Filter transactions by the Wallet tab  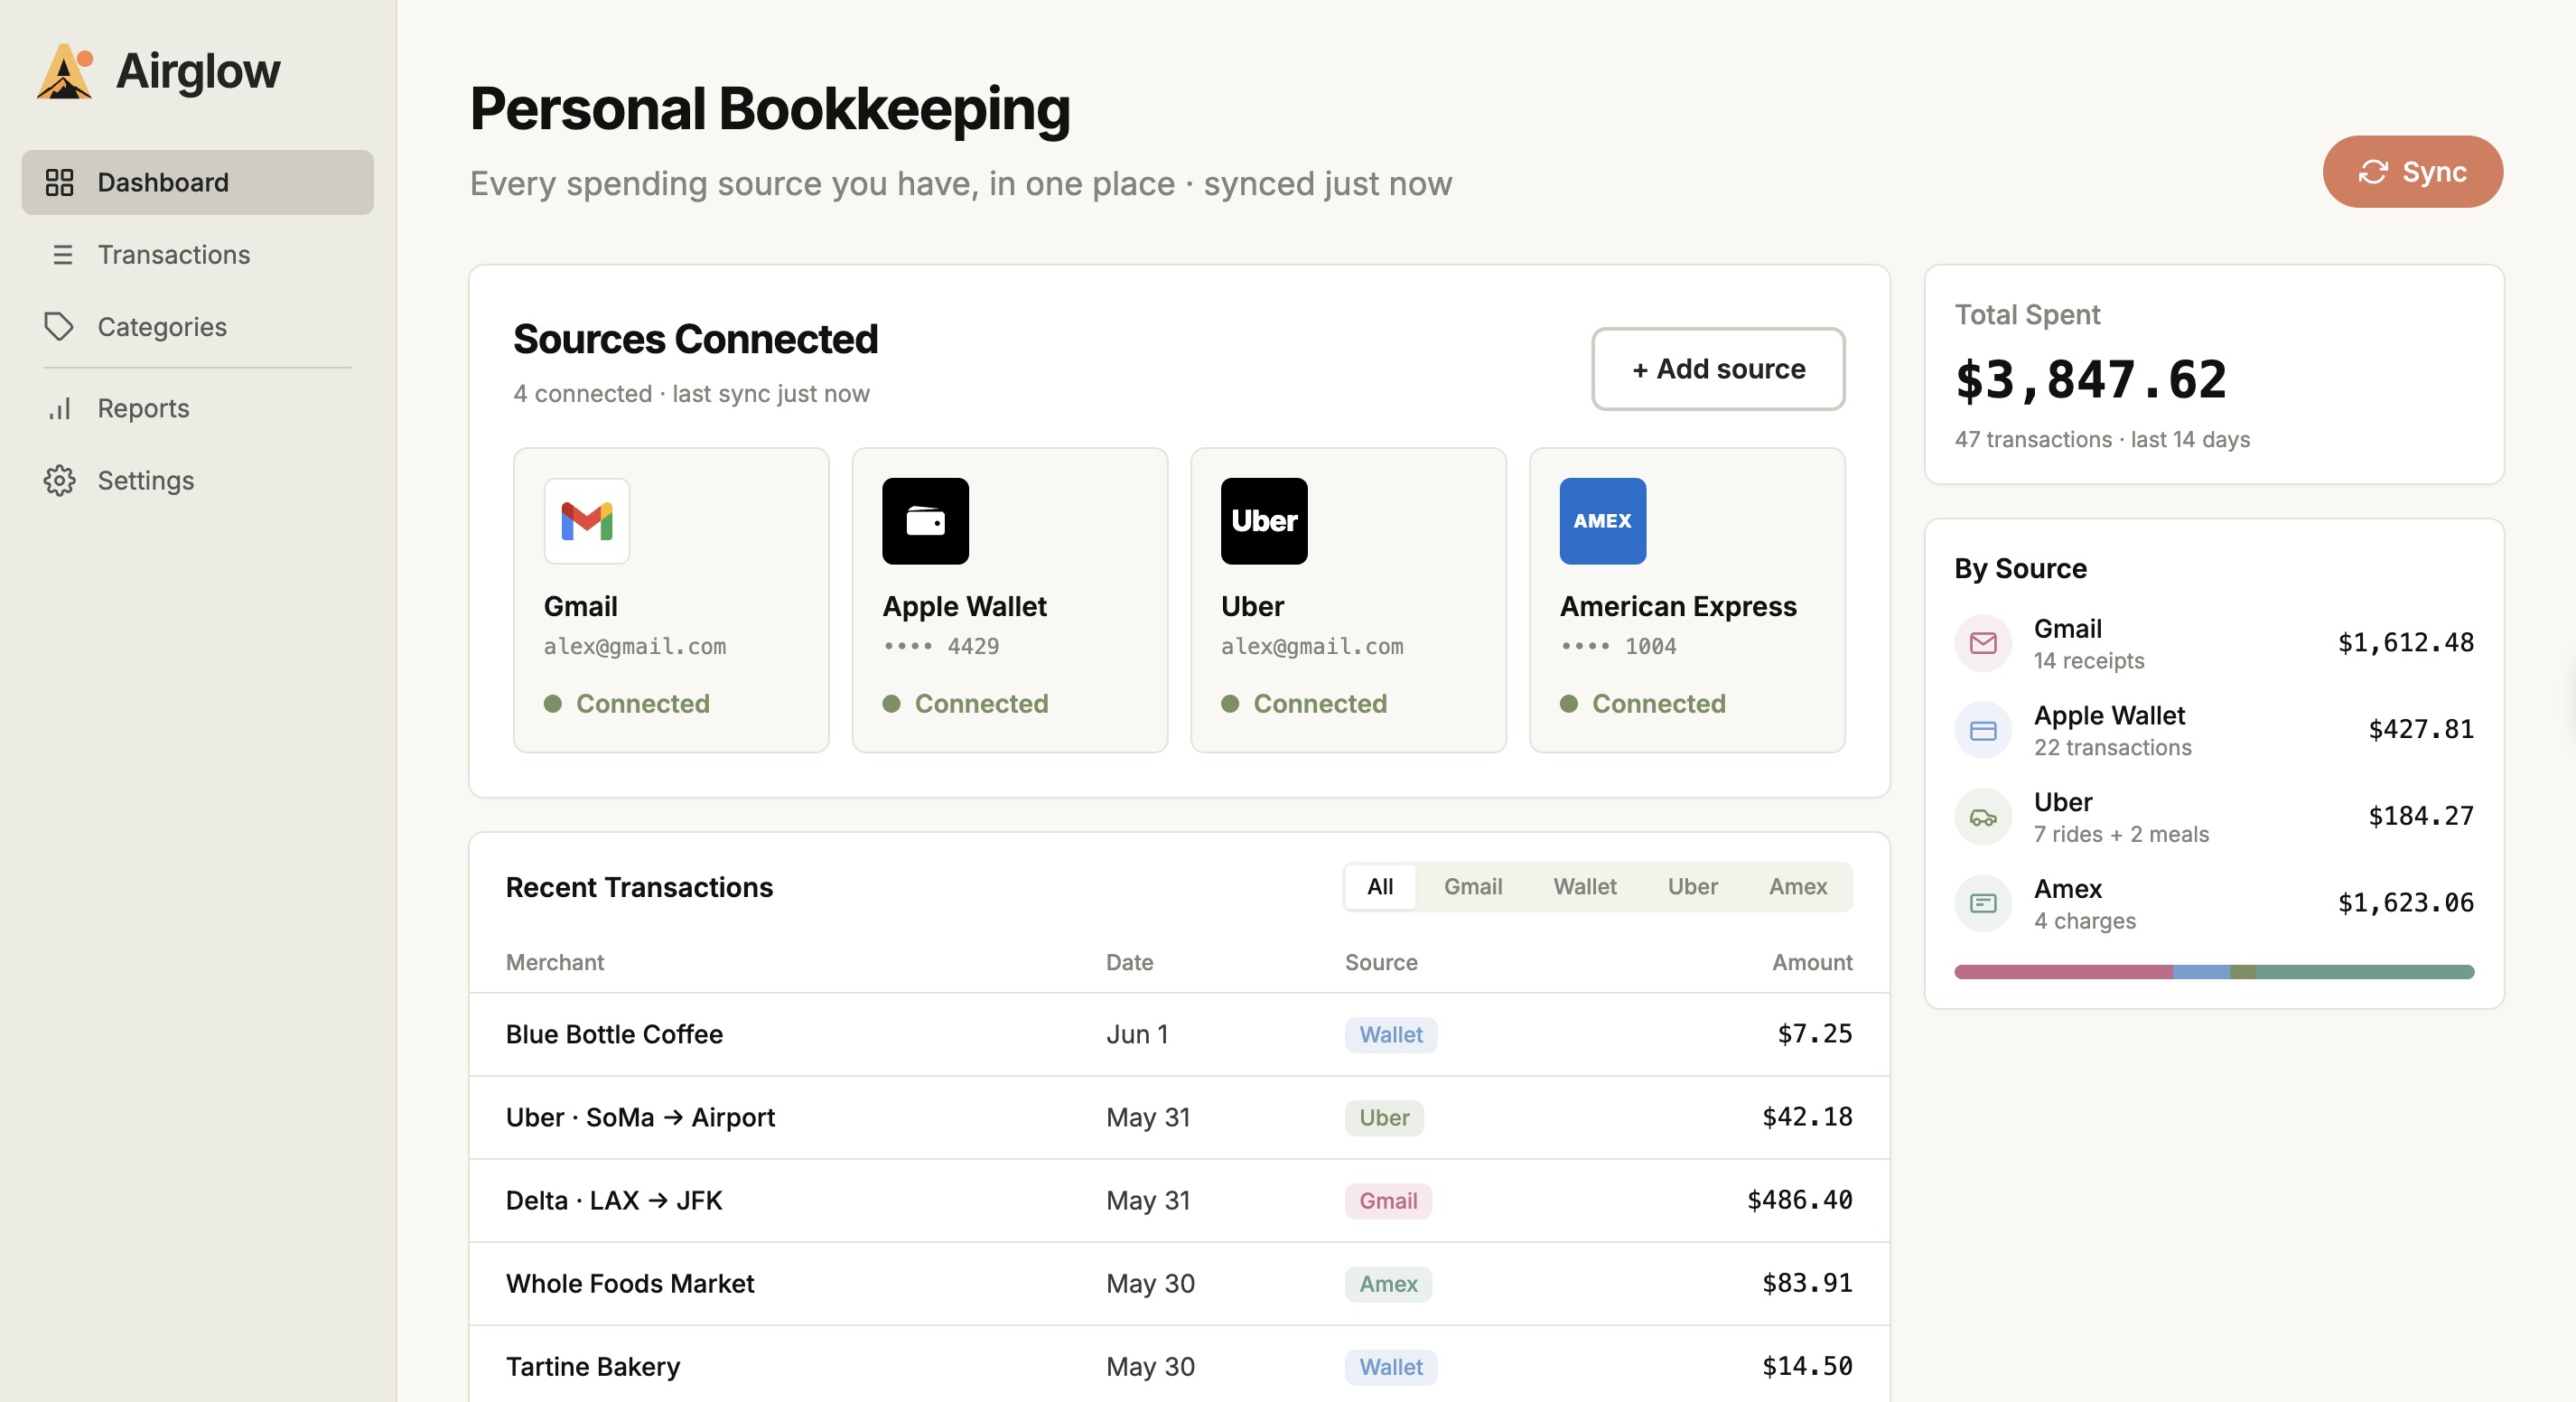(x=1585, y=886)
